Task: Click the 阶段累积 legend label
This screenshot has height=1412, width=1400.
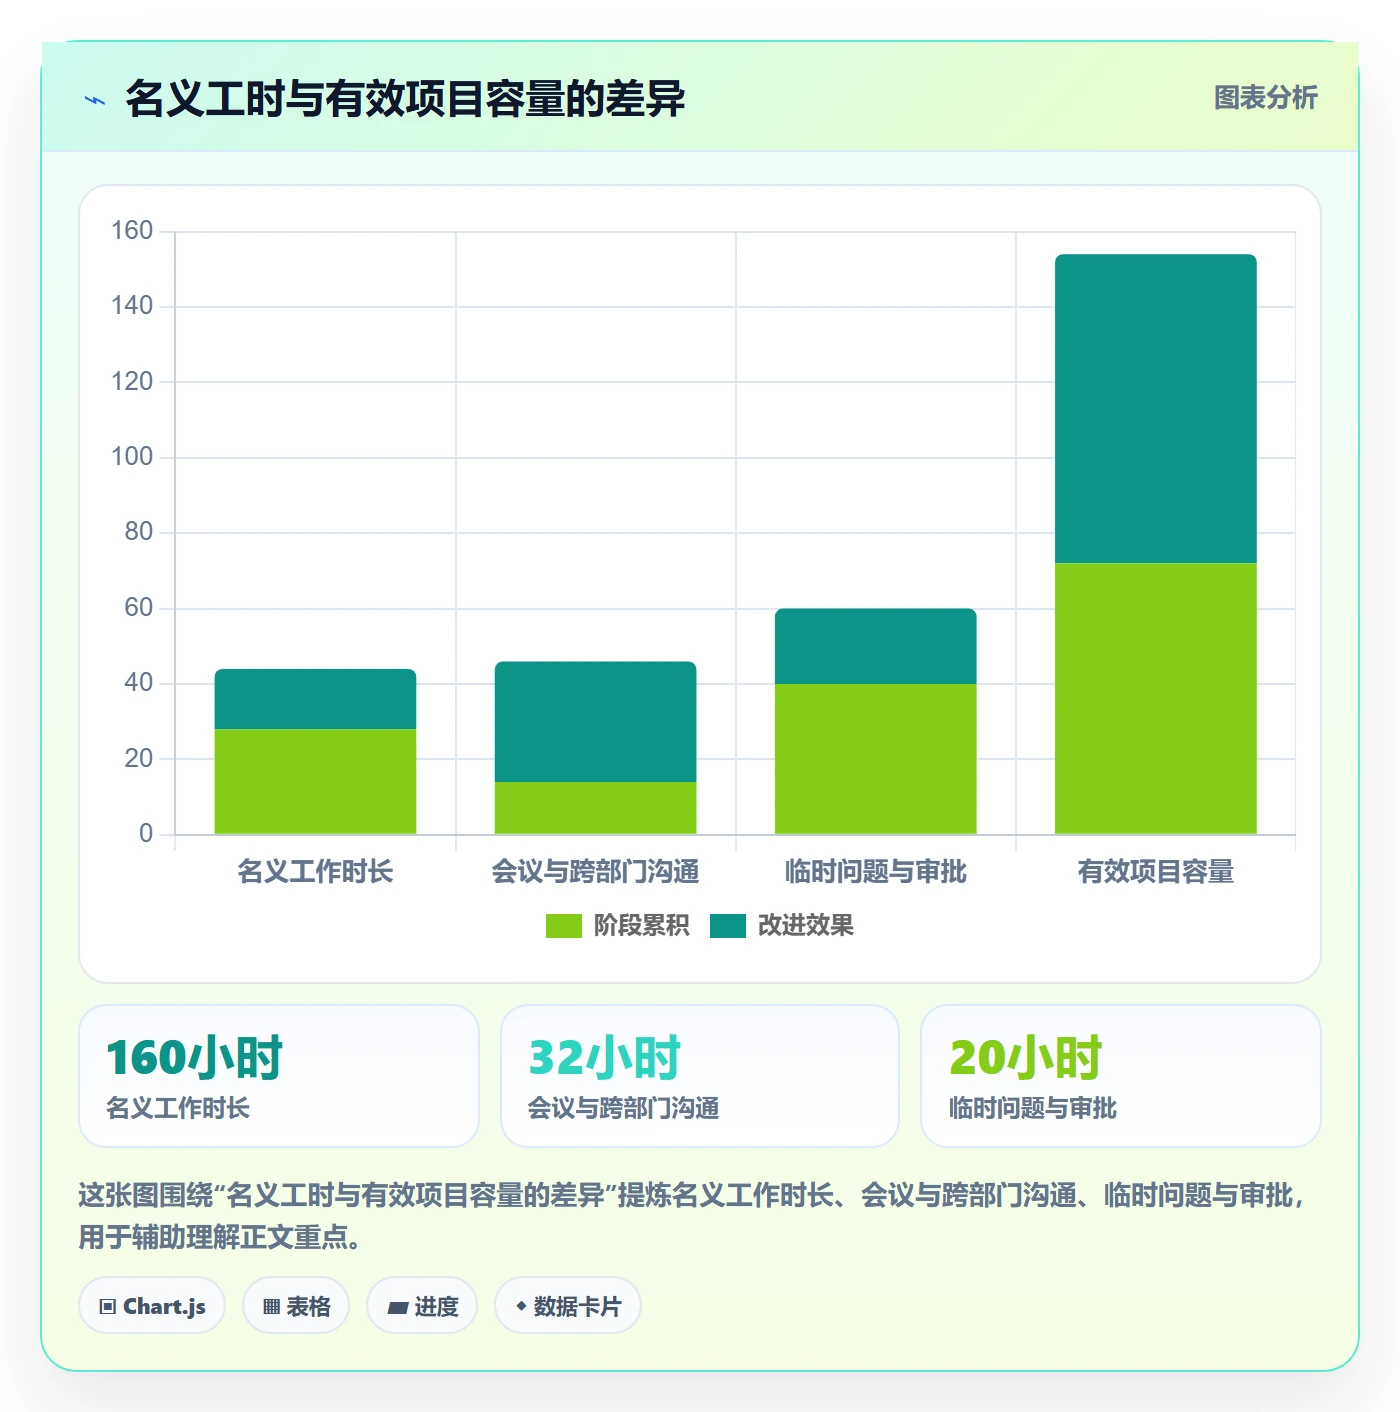Action: coord(641,926)
